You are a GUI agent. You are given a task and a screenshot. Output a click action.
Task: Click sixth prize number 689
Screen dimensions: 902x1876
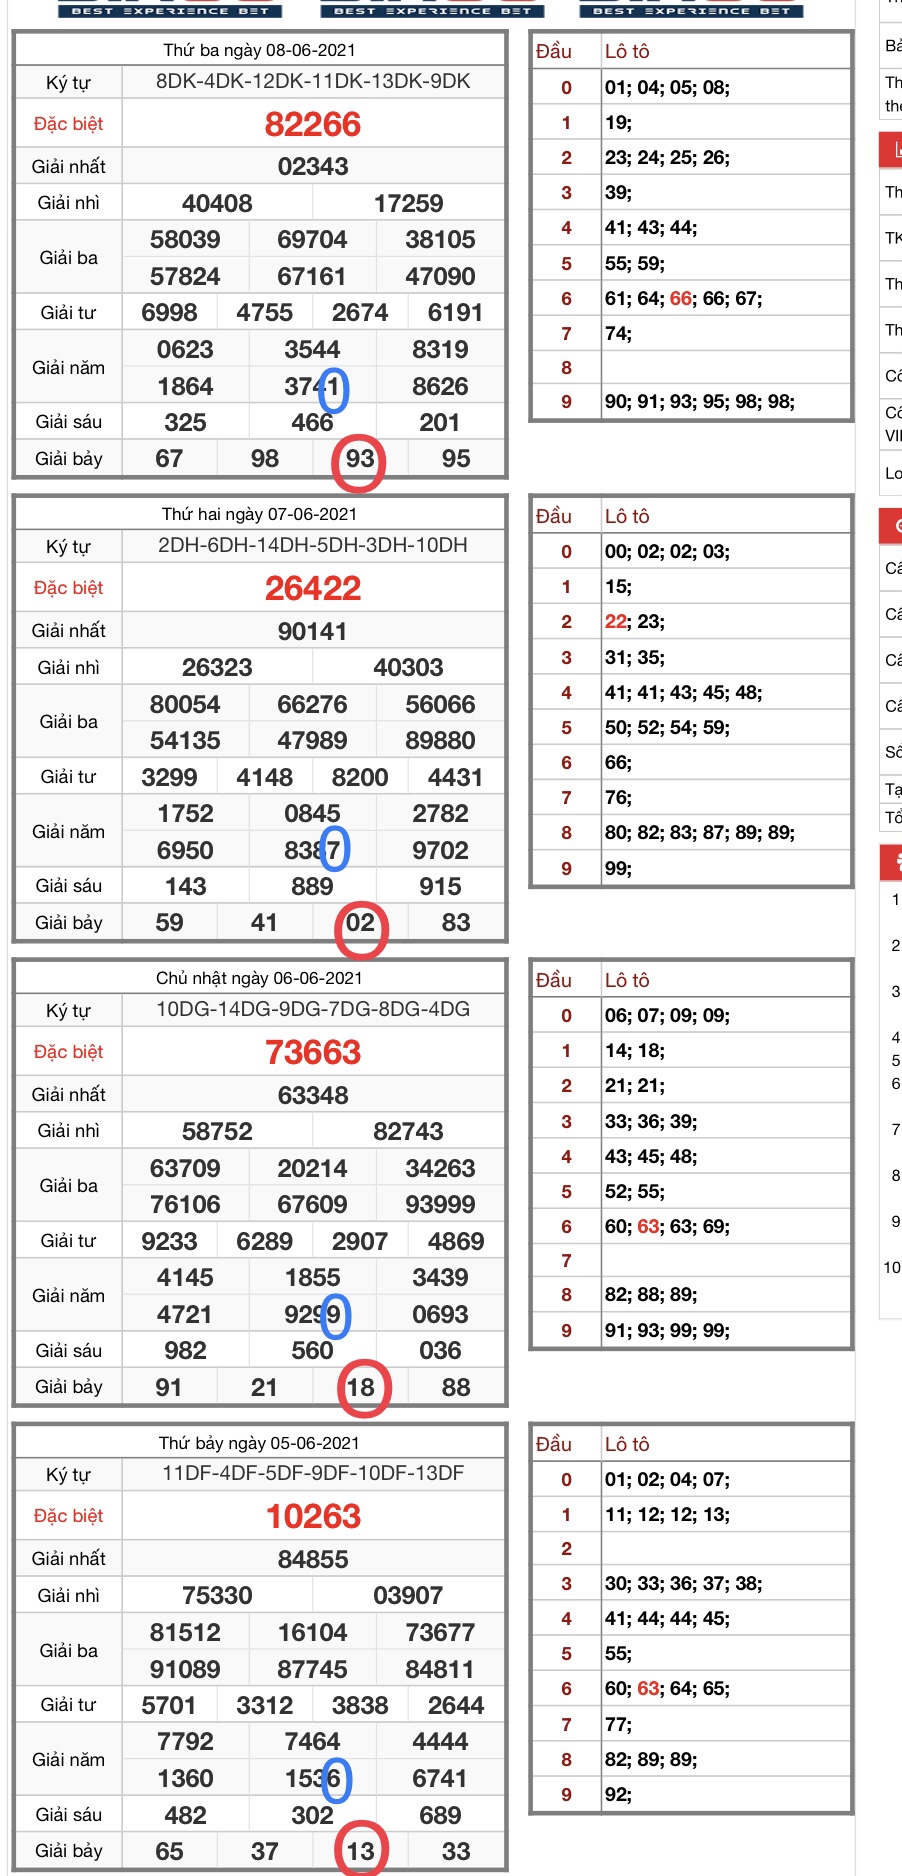(440, 1815)
